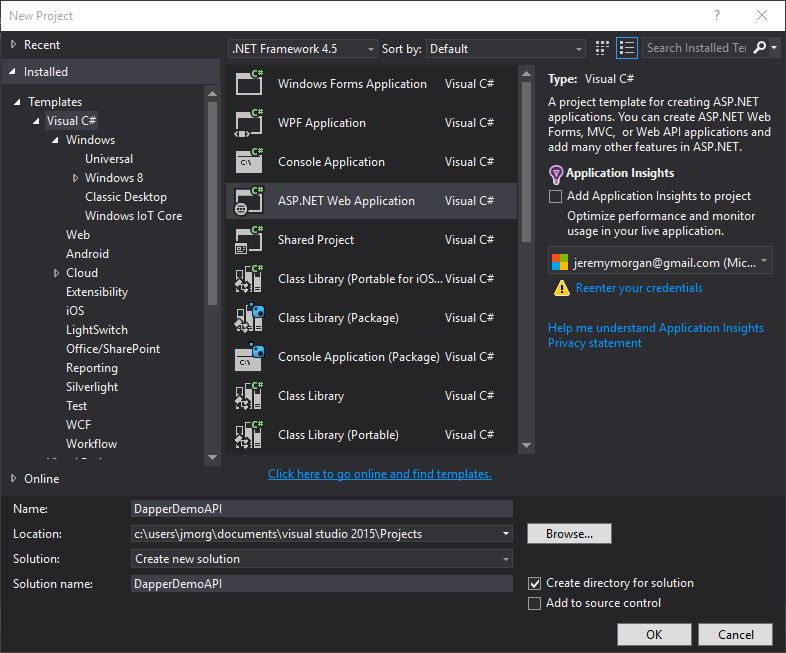
Task: Select Universal under Windows
Action: 109,159
